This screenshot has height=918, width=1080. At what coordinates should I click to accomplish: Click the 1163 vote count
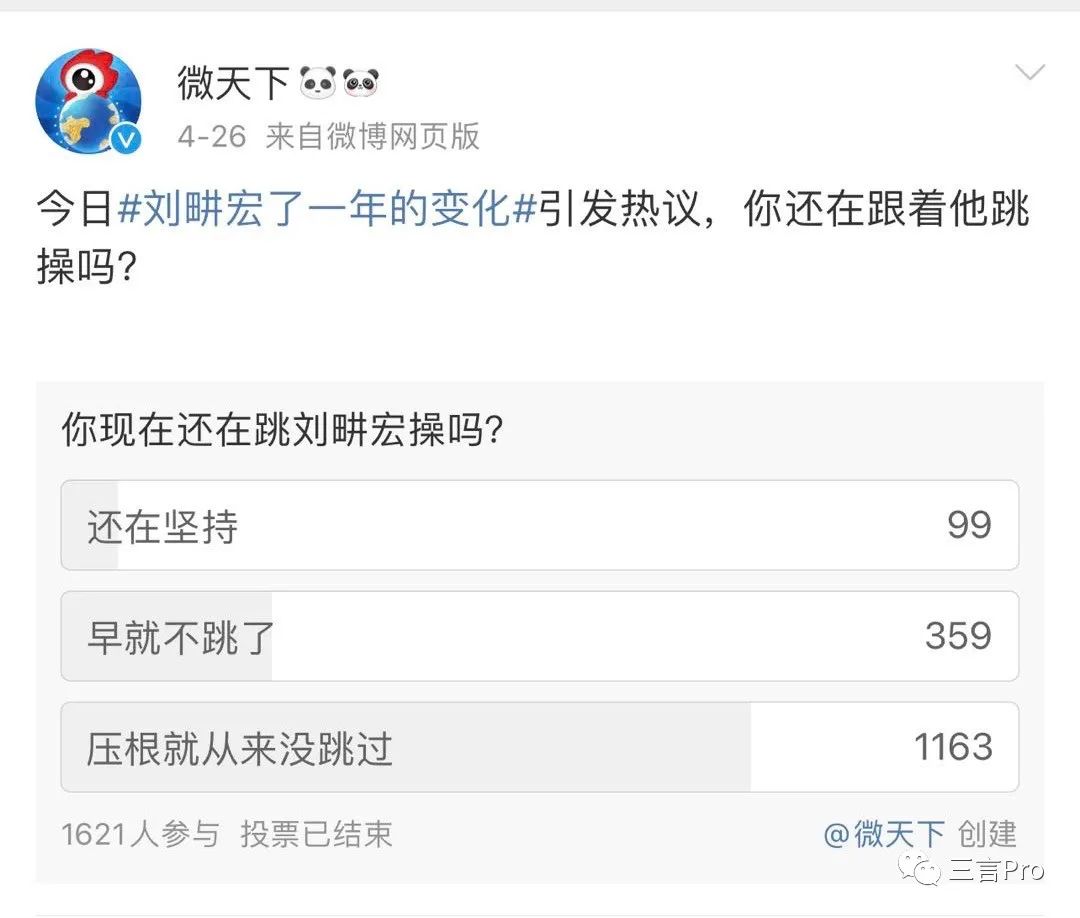pyautogui.click(x=952, y=748)
